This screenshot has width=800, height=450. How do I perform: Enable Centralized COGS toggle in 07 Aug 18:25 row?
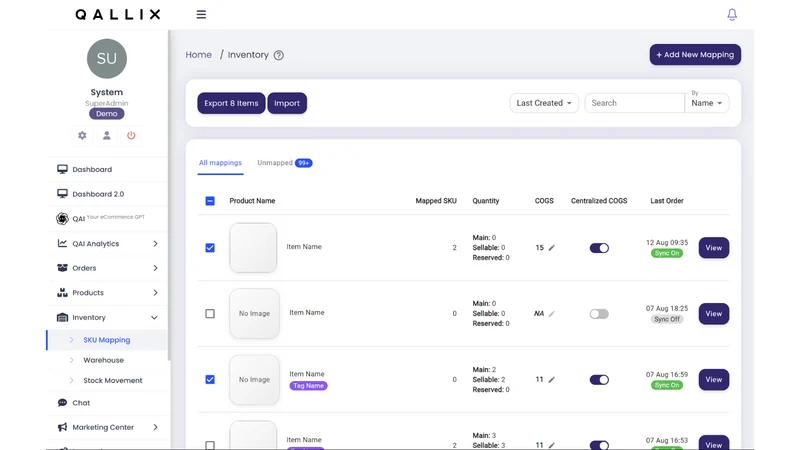tap(599, 314)
